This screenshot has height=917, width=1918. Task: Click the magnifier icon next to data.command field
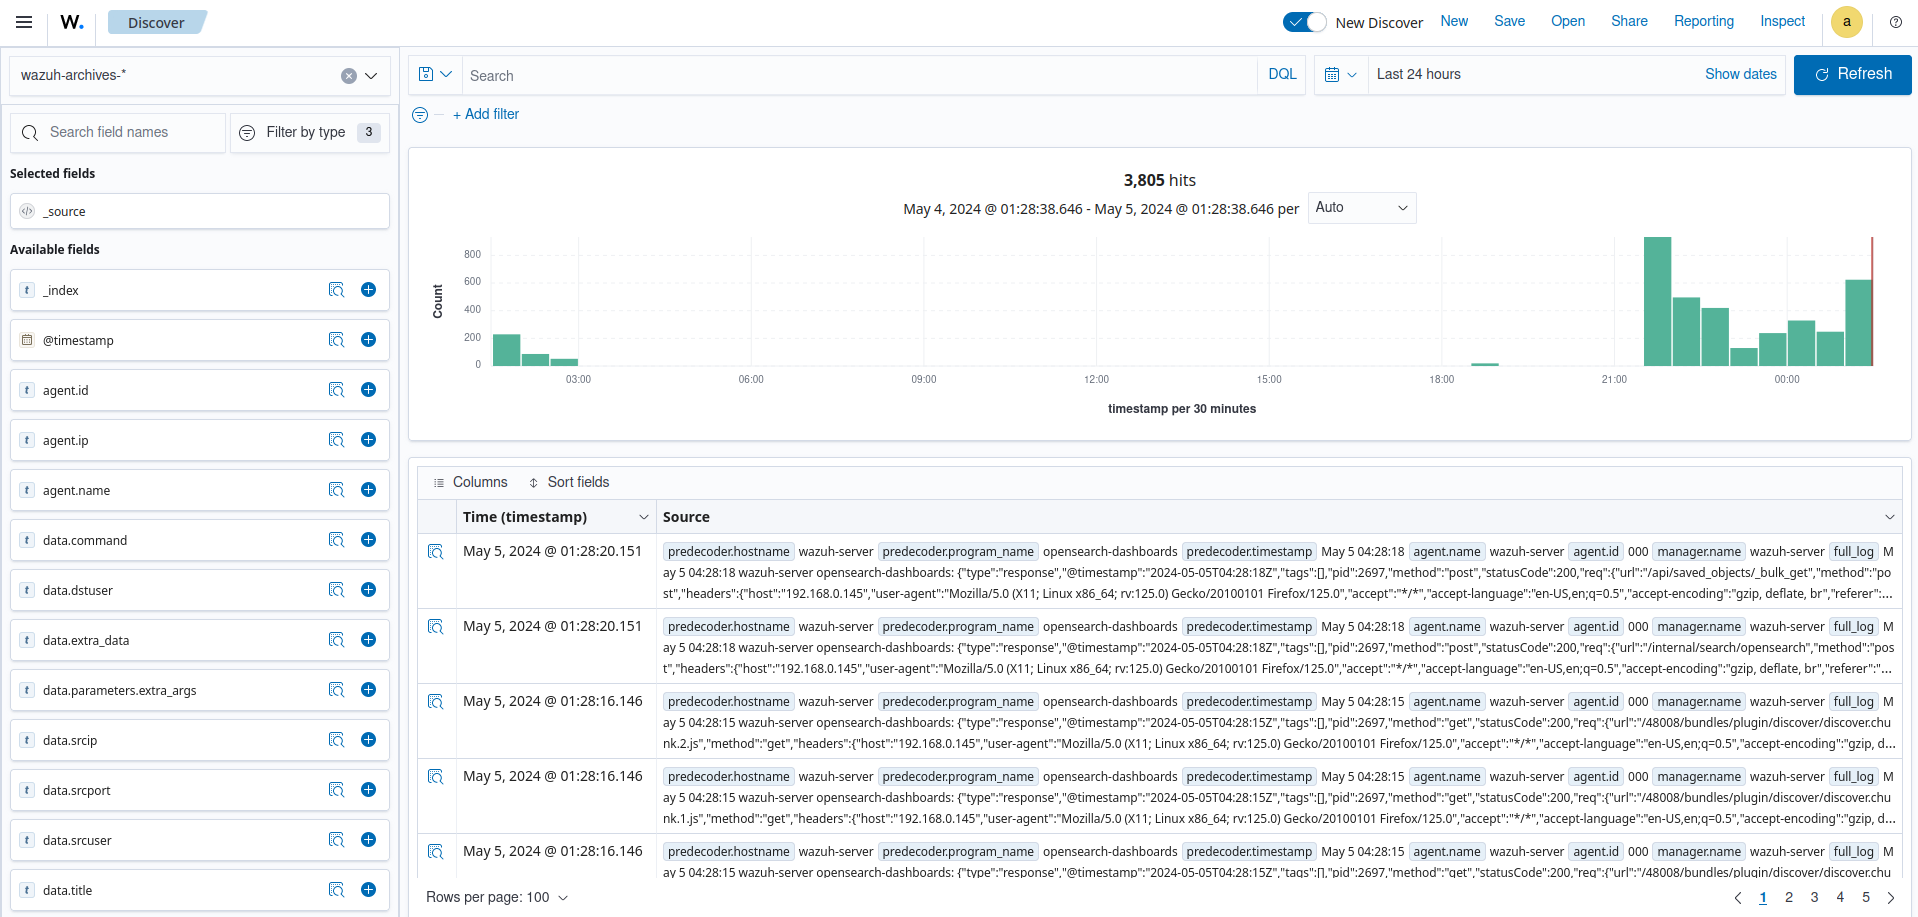336,540
